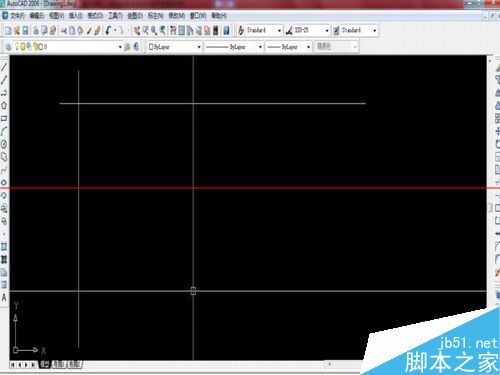500x375 pixels.
Task: Click the Open file icon
Action: [16, 31]
